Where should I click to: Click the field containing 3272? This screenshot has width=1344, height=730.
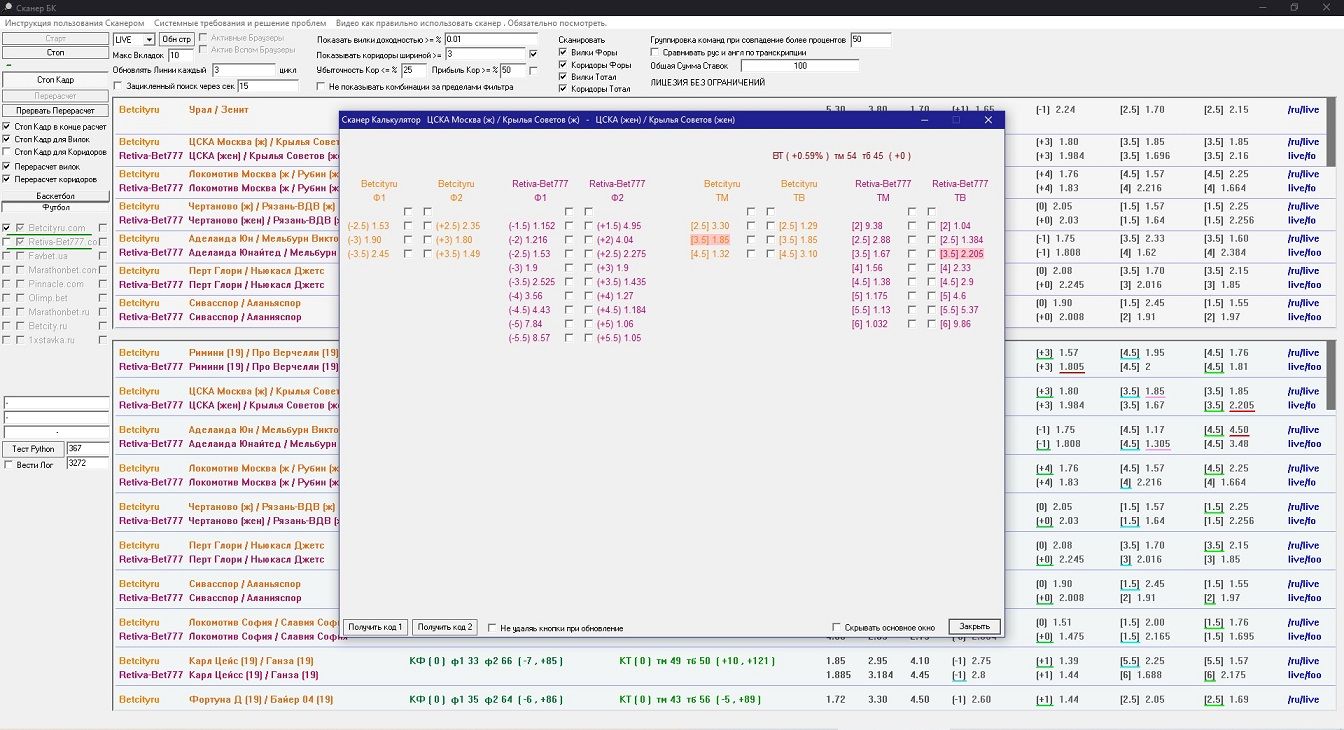tap(87, 464)
